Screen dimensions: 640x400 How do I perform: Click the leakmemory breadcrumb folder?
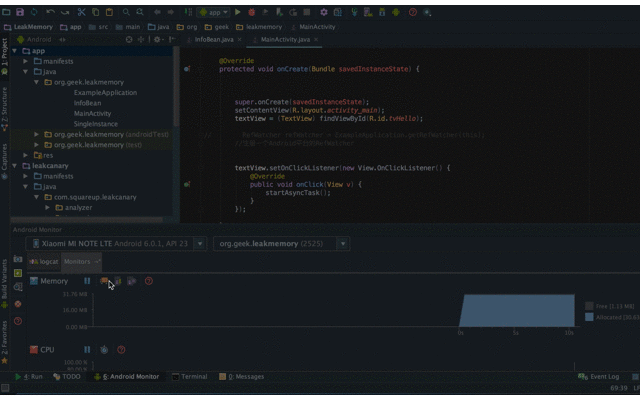pos(259,27)
